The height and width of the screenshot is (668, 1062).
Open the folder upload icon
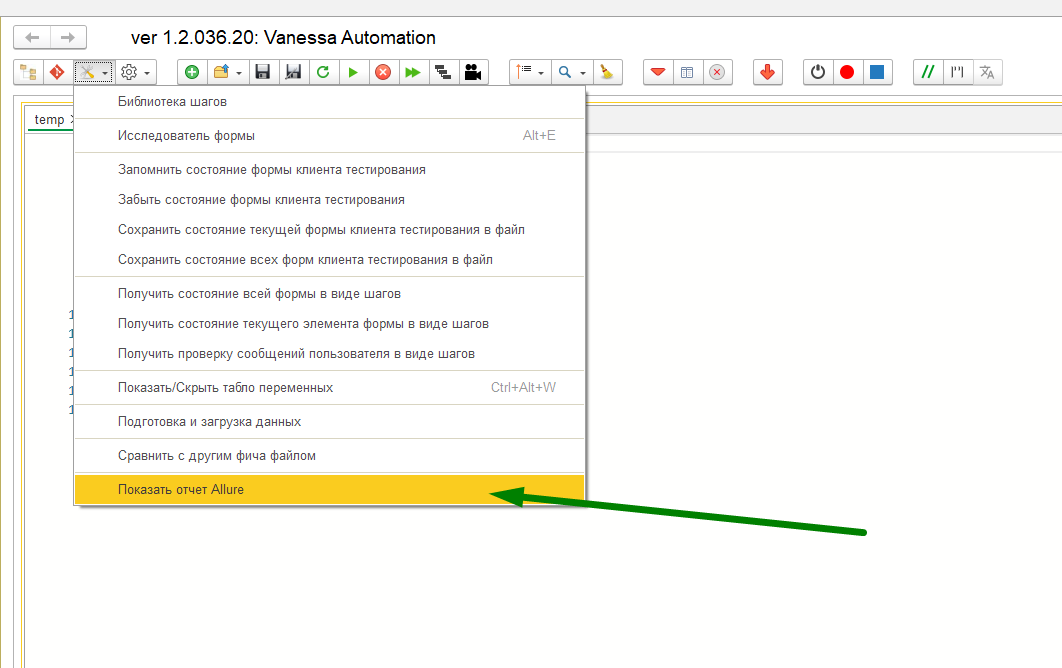pos(221,72)
